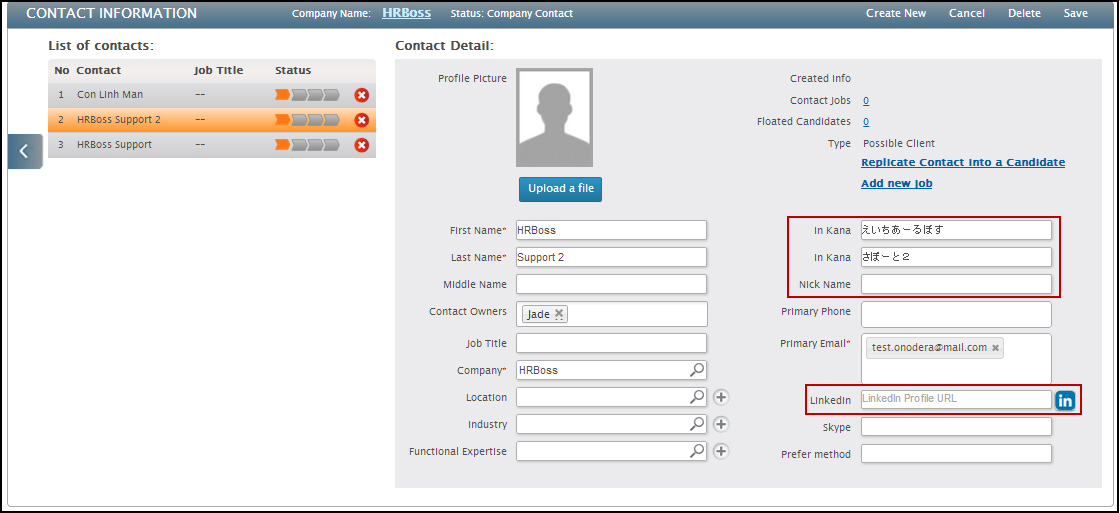
Task: Click the Nick Name input field
Action: (x=956, y=284)
